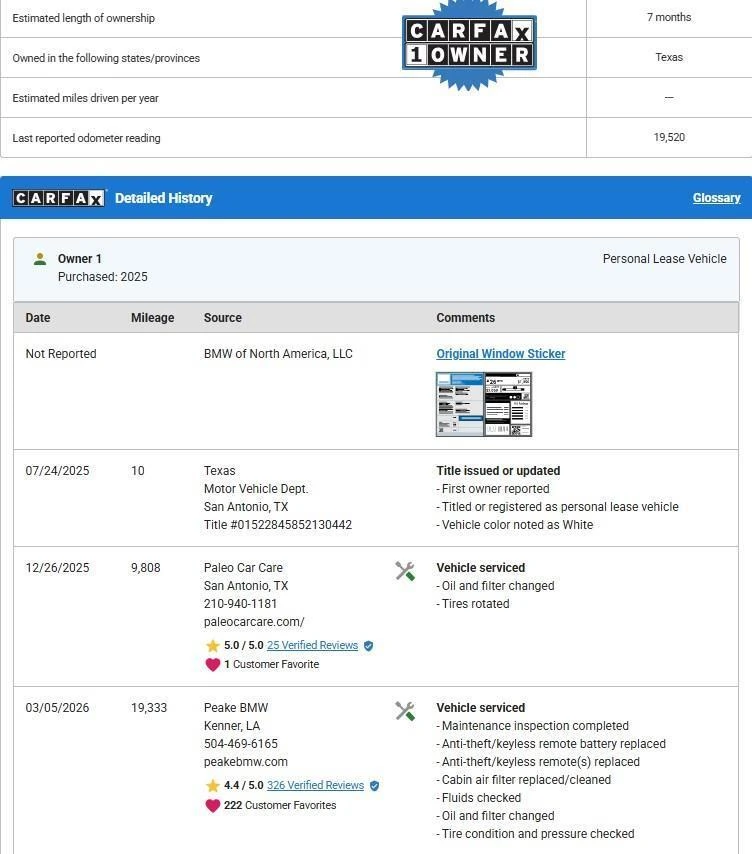752x854 pixels.
Task: Click Last reported odometer reading label
Action: (86, 138)
